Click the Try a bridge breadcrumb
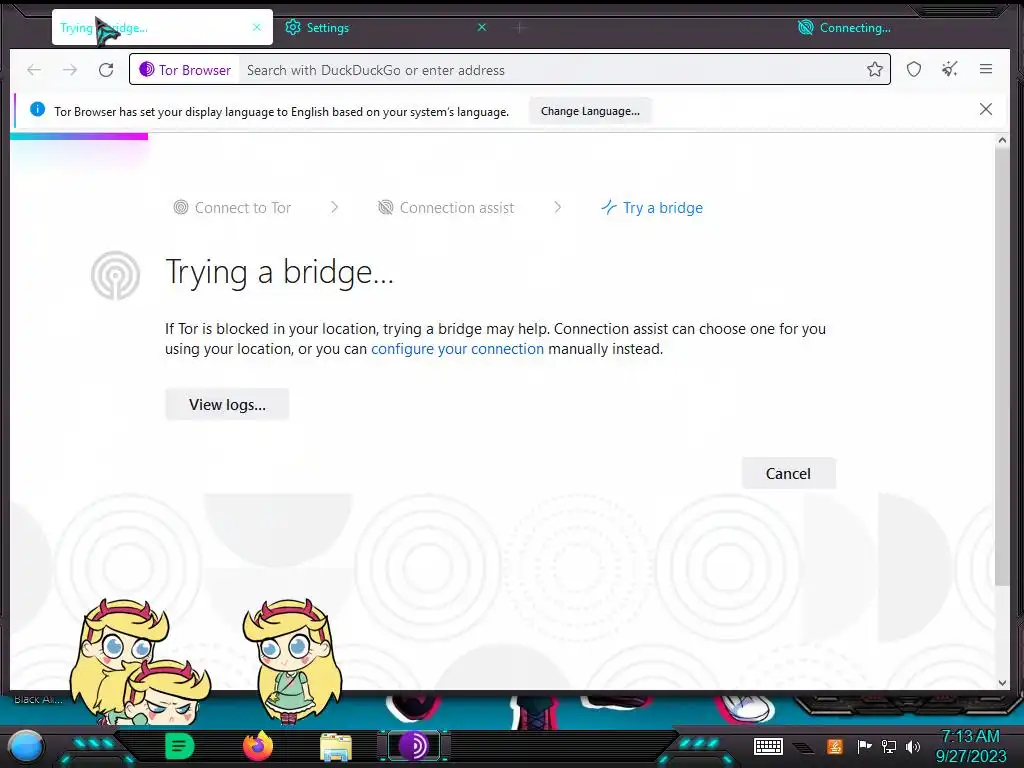This screenshot has width=1024, height=768. [652, 208]
